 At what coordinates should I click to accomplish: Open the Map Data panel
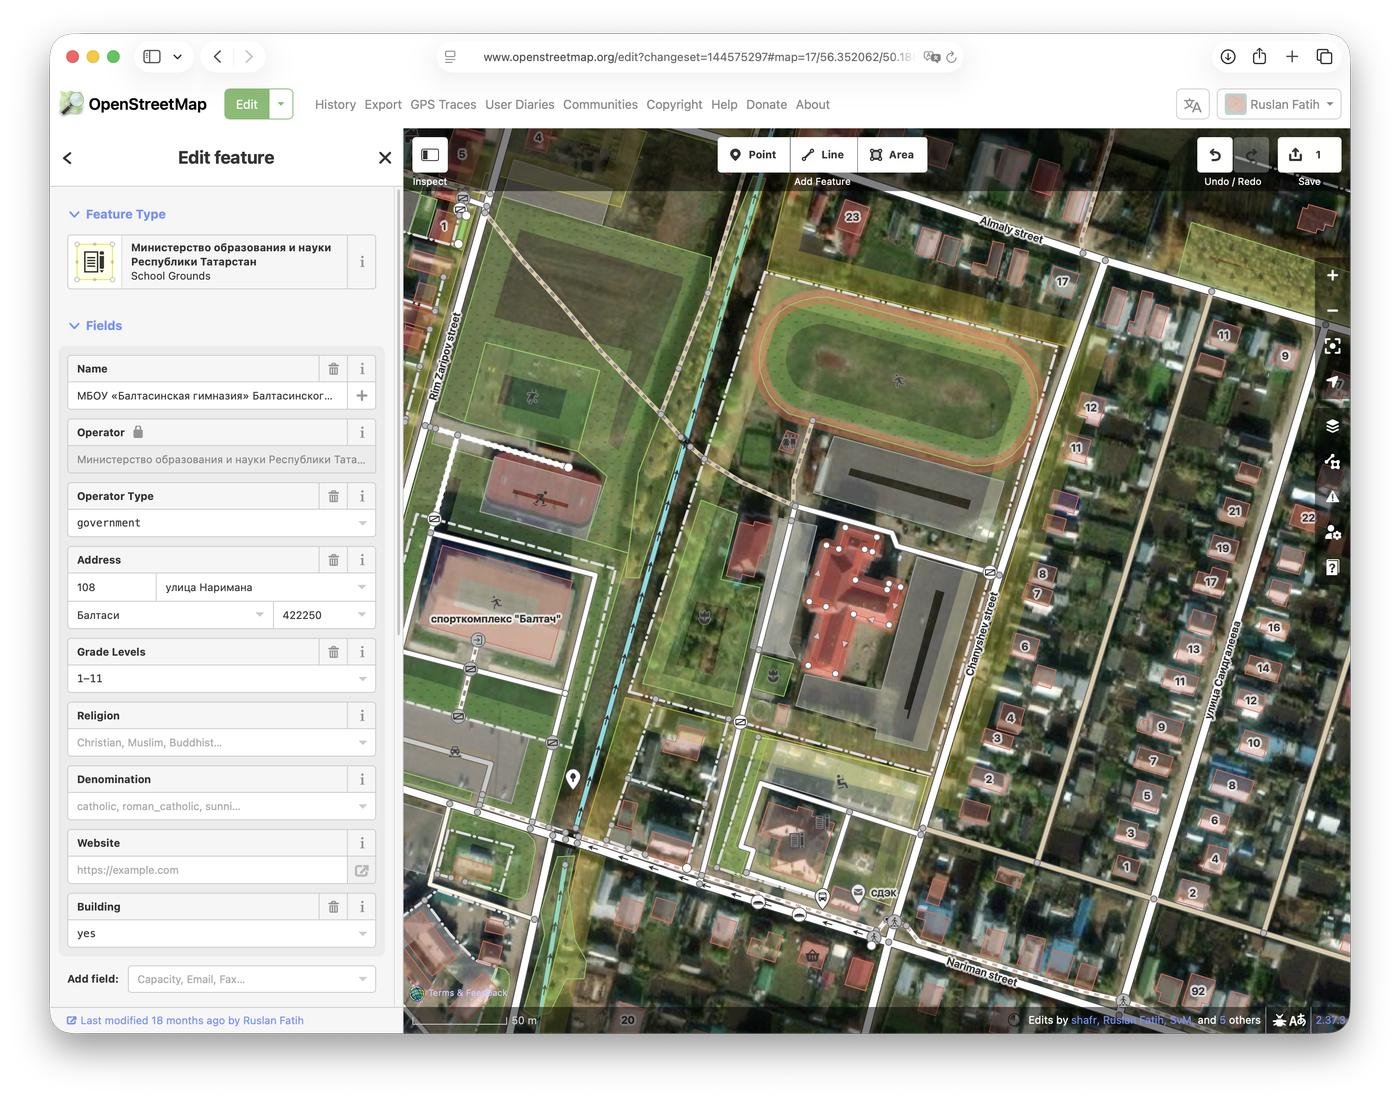point(1332,461)
